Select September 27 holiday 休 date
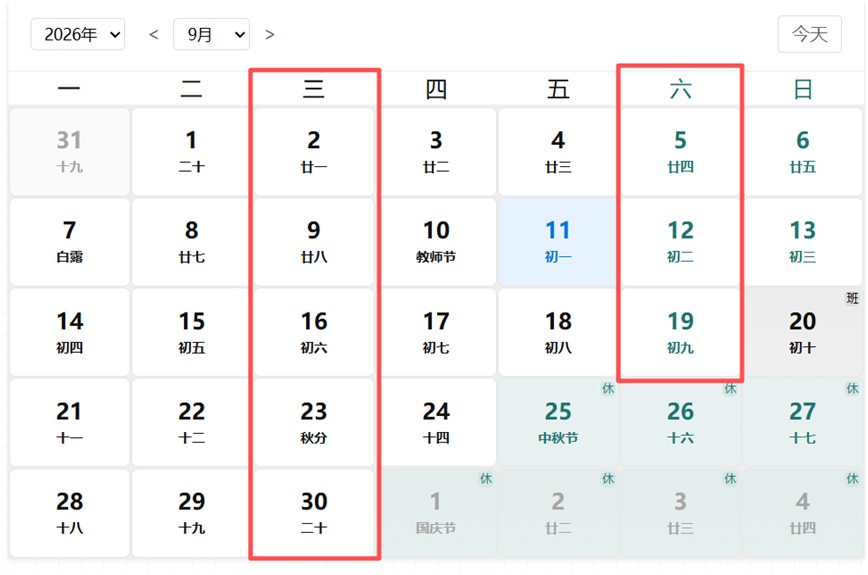Viewport: 868px width, 575px height. tap(803, 423)
